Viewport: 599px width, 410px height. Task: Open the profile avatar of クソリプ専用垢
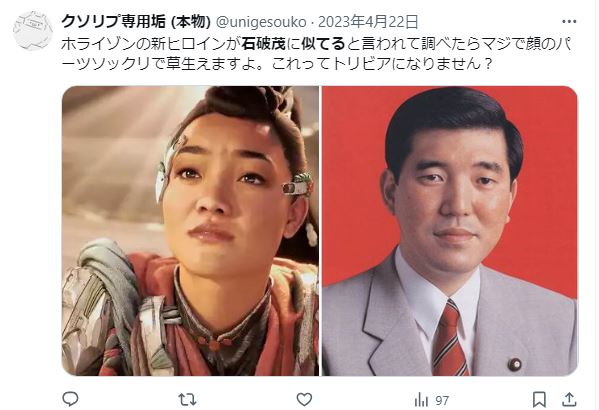pyautogui.click(x=32, y=31)
